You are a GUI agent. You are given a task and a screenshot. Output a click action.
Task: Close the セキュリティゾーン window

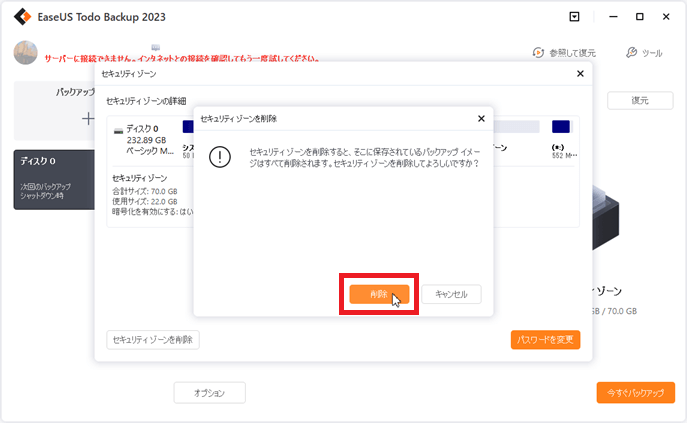[x=580, y=75]
